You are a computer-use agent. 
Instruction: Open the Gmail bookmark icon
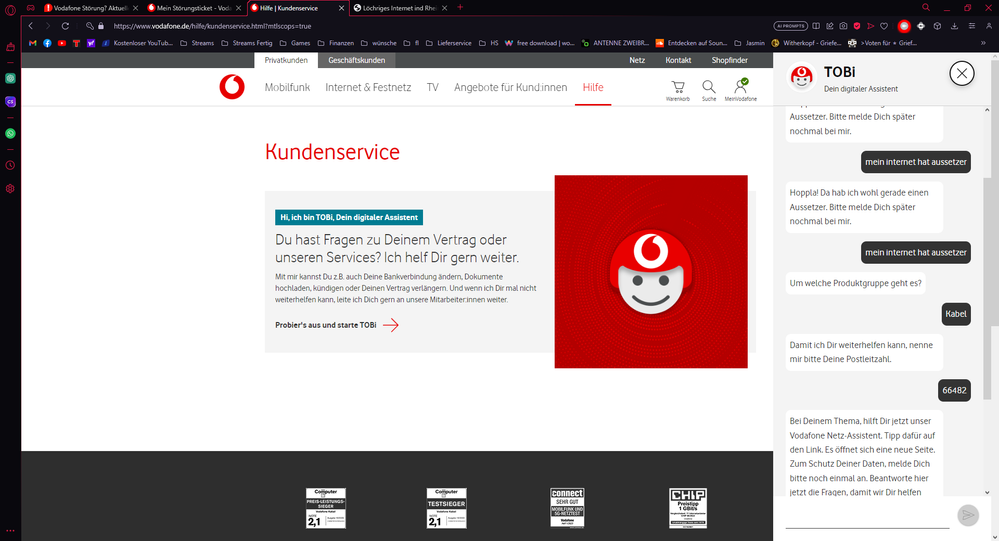point(32,43)
